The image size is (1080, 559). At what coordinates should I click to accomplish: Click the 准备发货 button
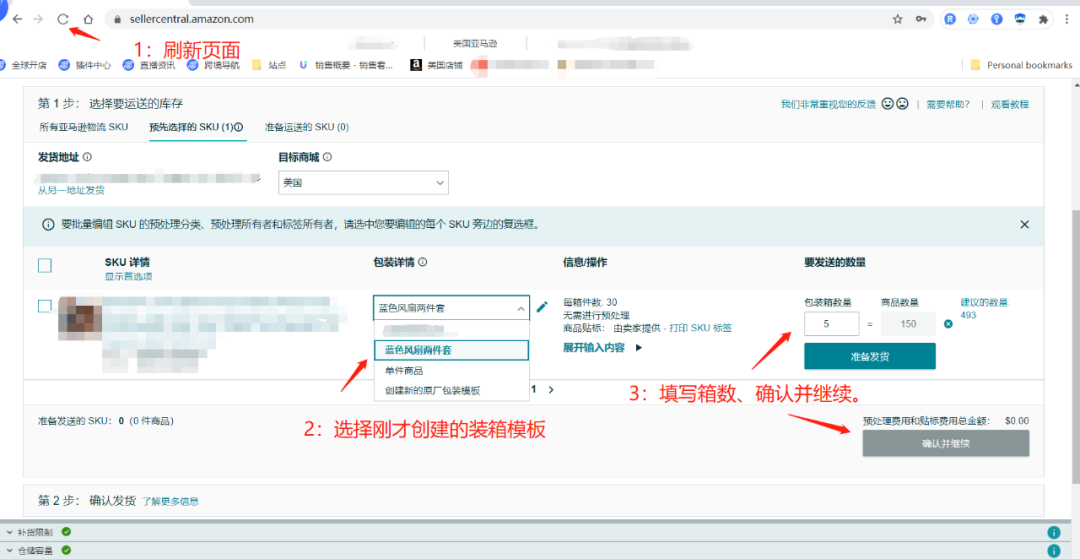869,356
